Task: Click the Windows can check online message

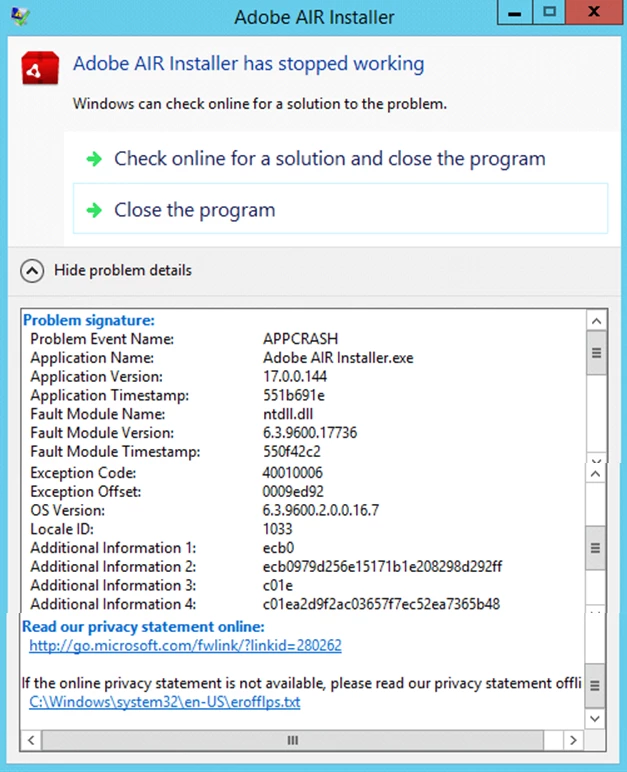Action: tap(260, 104)
